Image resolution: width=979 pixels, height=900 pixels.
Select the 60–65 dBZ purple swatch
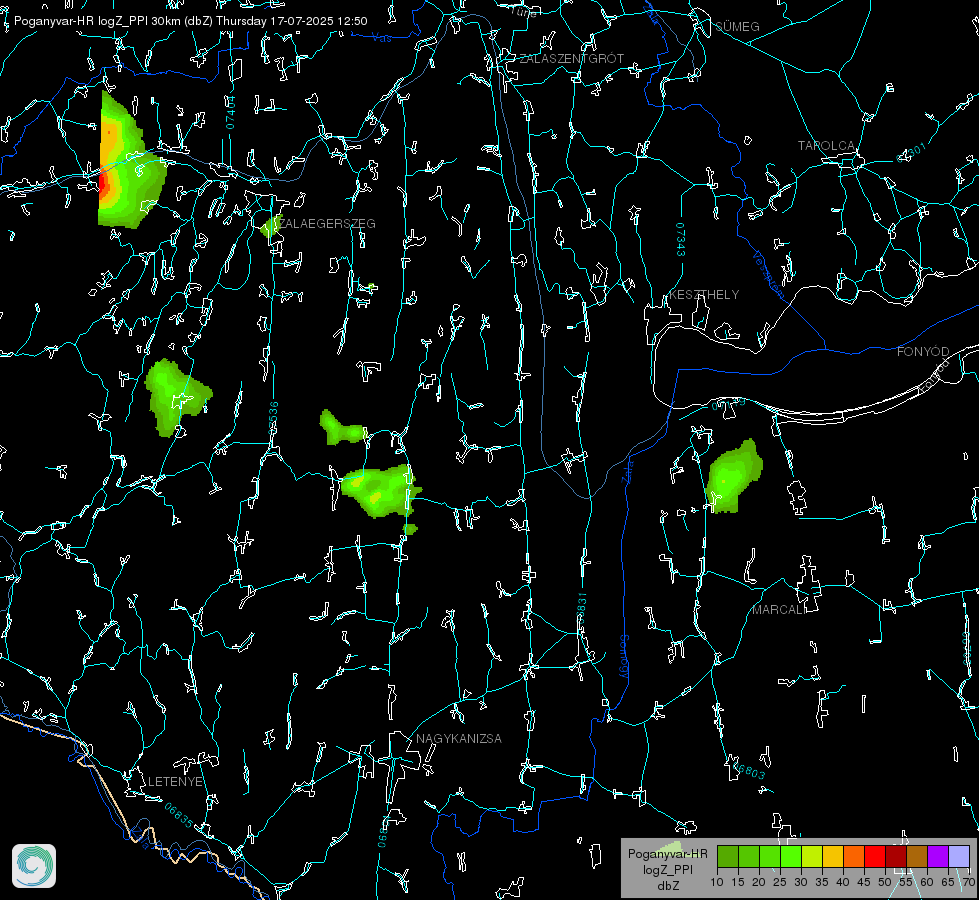(938, 856)
